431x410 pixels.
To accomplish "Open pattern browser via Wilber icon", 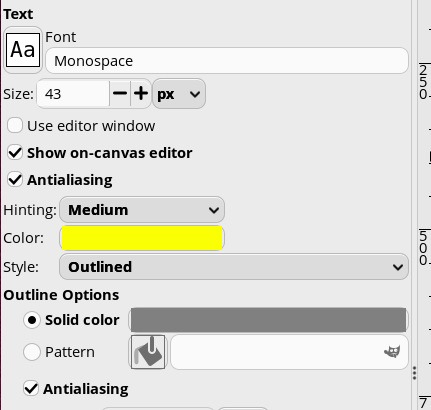I will [x=392, y=352].
